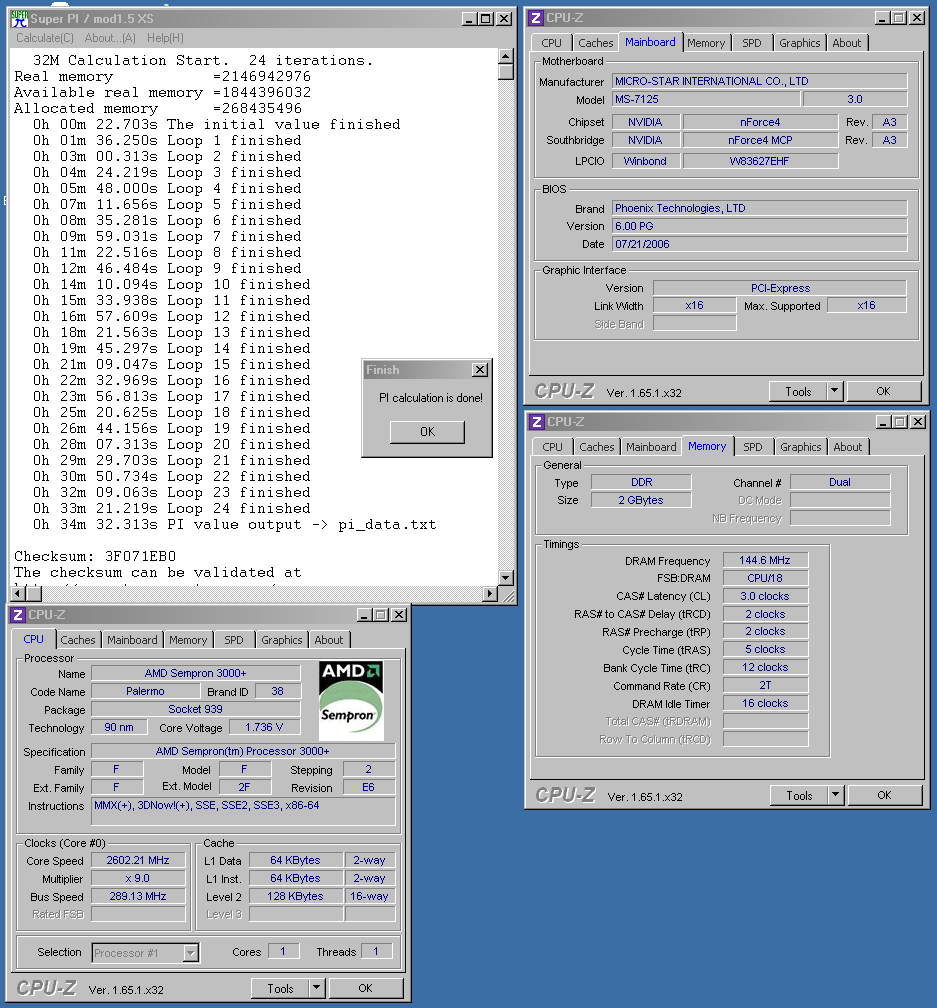
Task: Open Graphics tab in Mainboard window
Action: 799,43
